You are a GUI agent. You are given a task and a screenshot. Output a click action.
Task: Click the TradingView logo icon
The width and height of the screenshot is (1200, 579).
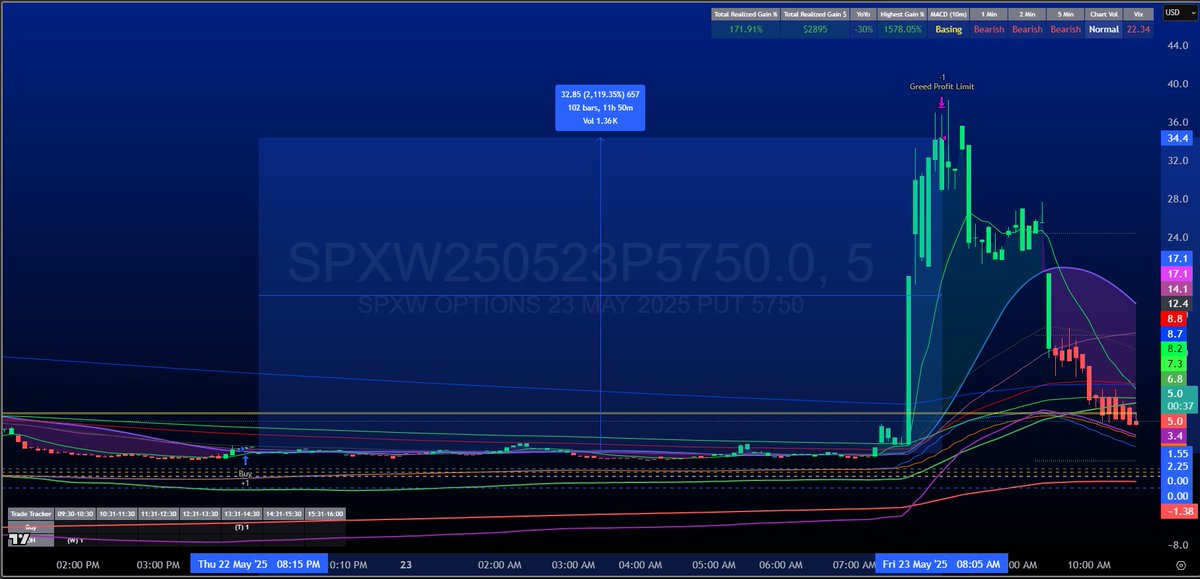click(x=18, y=539)
